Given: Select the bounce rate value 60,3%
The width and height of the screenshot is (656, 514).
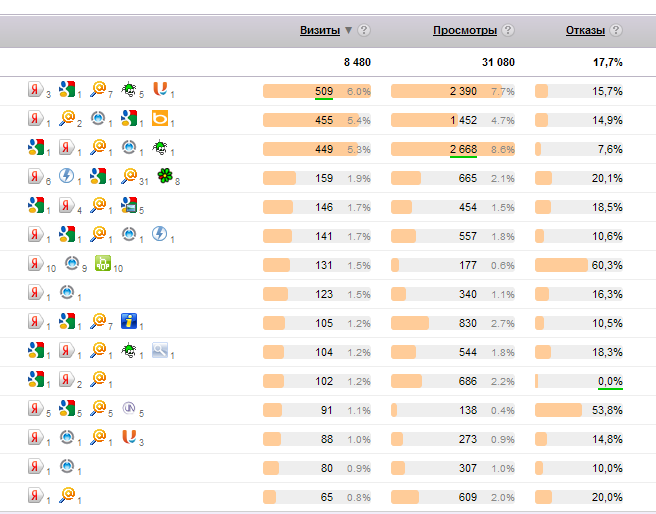Looking at the screenshot, I should [x=607, y=265].
